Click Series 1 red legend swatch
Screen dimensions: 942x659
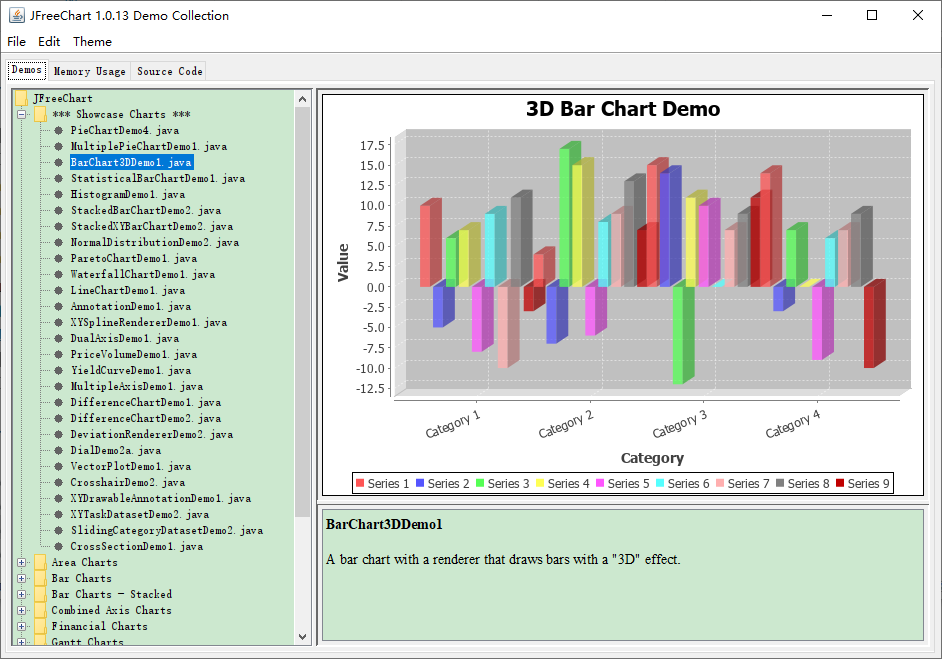[x=360, y=483]
